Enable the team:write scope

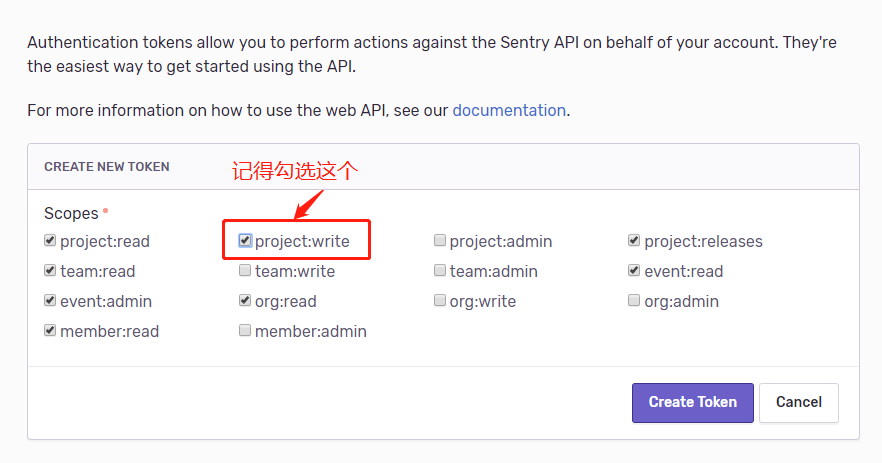(245, 271)
